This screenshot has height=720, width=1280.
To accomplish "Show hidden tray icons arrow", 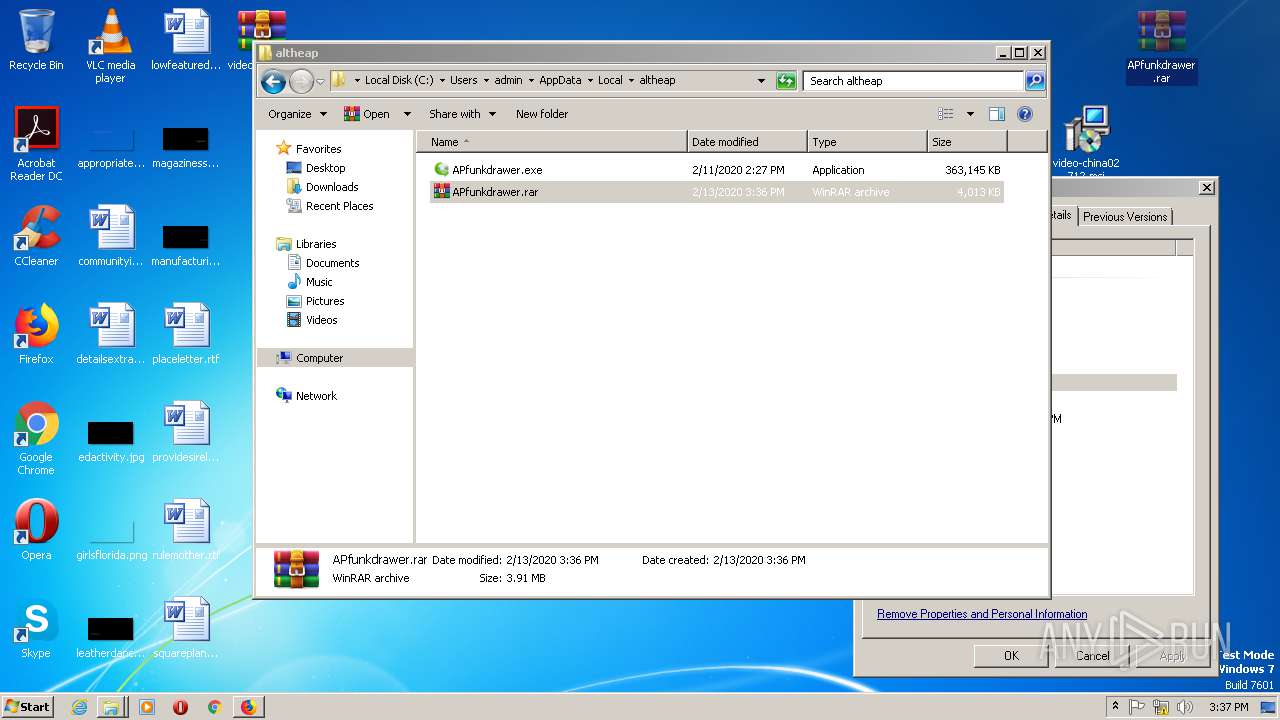I will [x=1115, y=707].
